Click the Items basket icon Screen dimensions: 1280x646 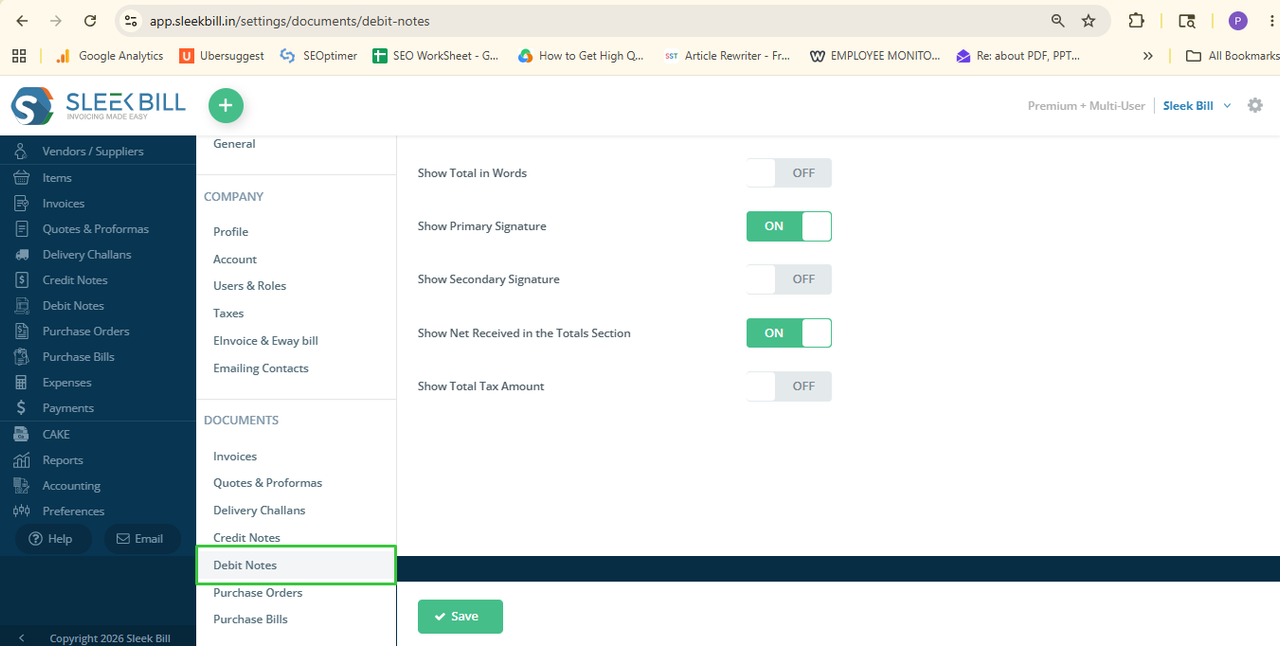(x=21, y=177)
